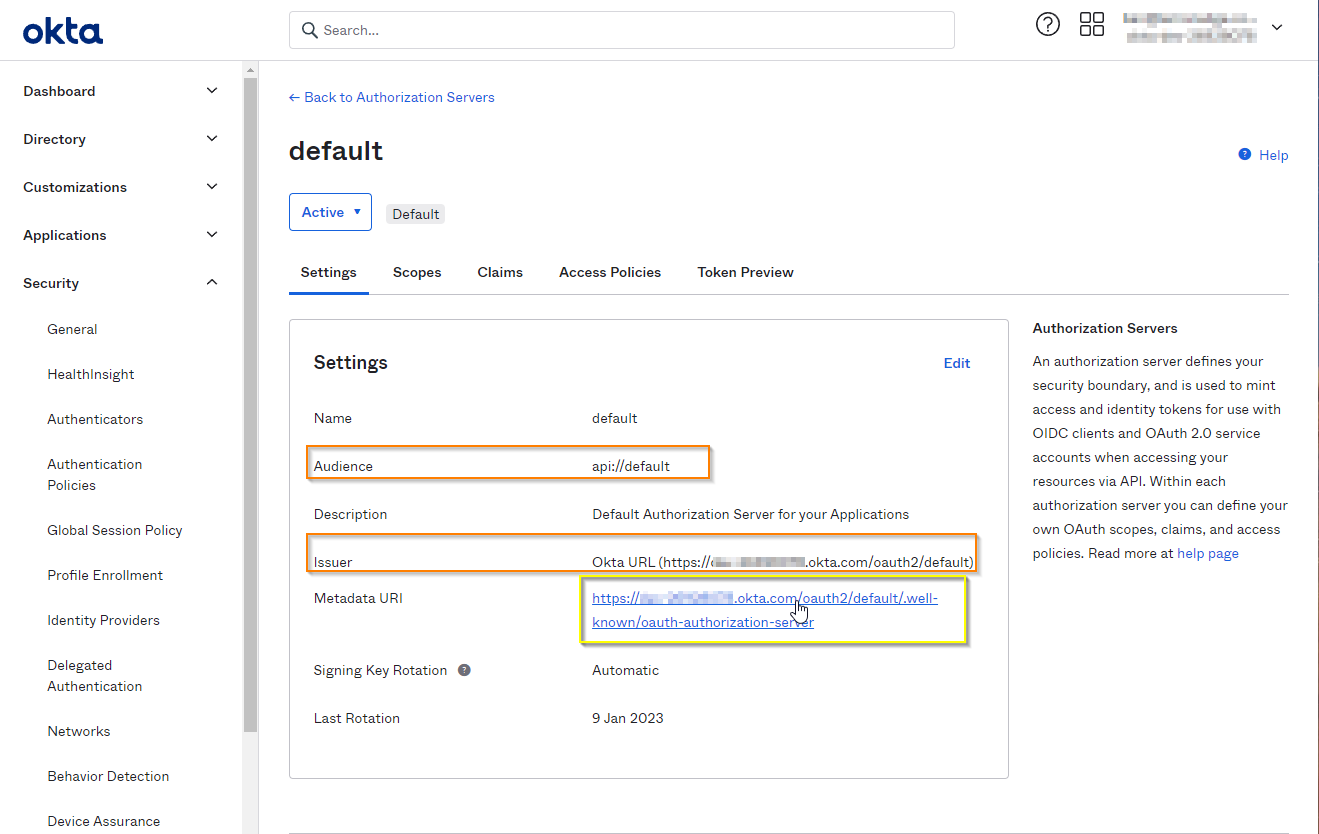Viewport: 1319px width, 834px height.
Task: Open the Metadata URI link
Action: (x=765, y=610)
